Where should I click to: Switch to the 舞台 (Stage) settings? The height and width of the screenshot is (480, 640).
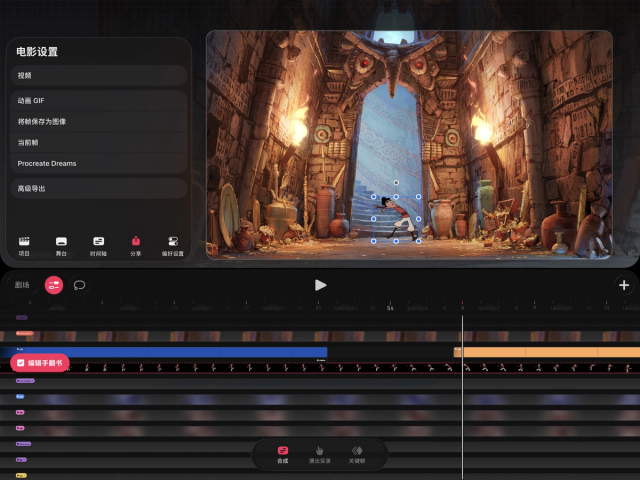point(61,245)
